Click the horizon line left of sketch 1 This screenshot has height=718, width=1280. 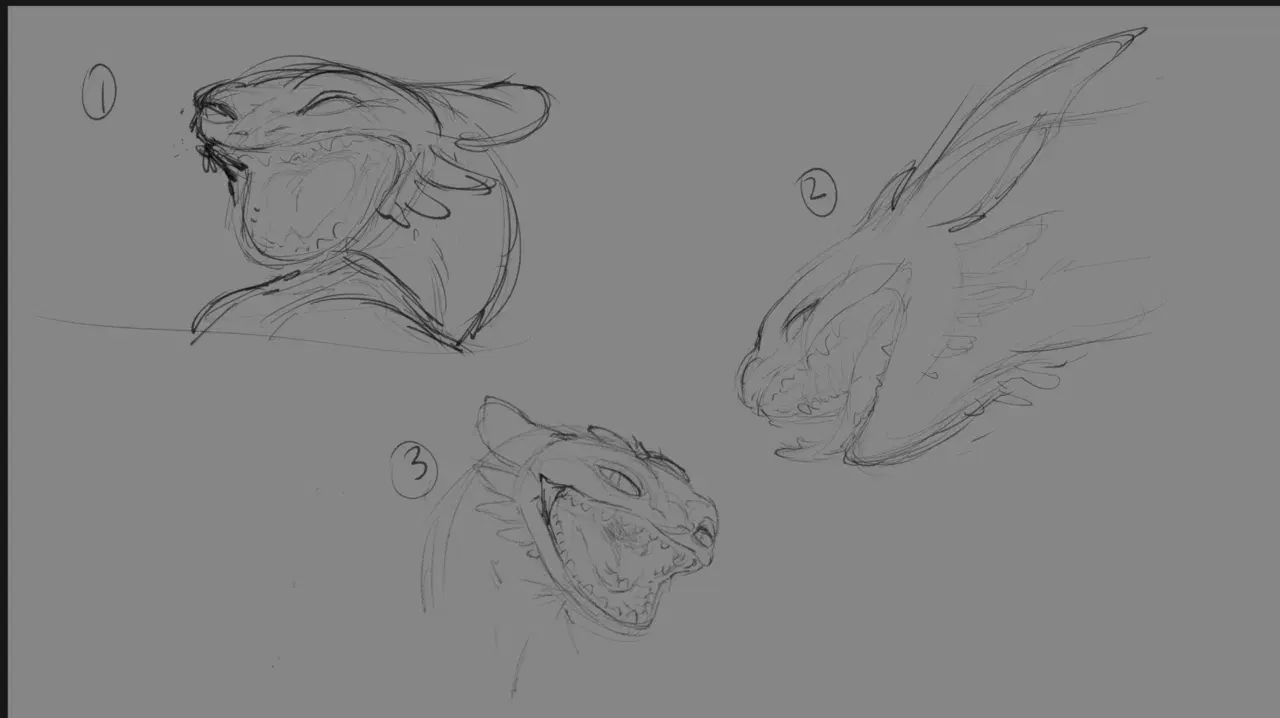pos(110,323)
